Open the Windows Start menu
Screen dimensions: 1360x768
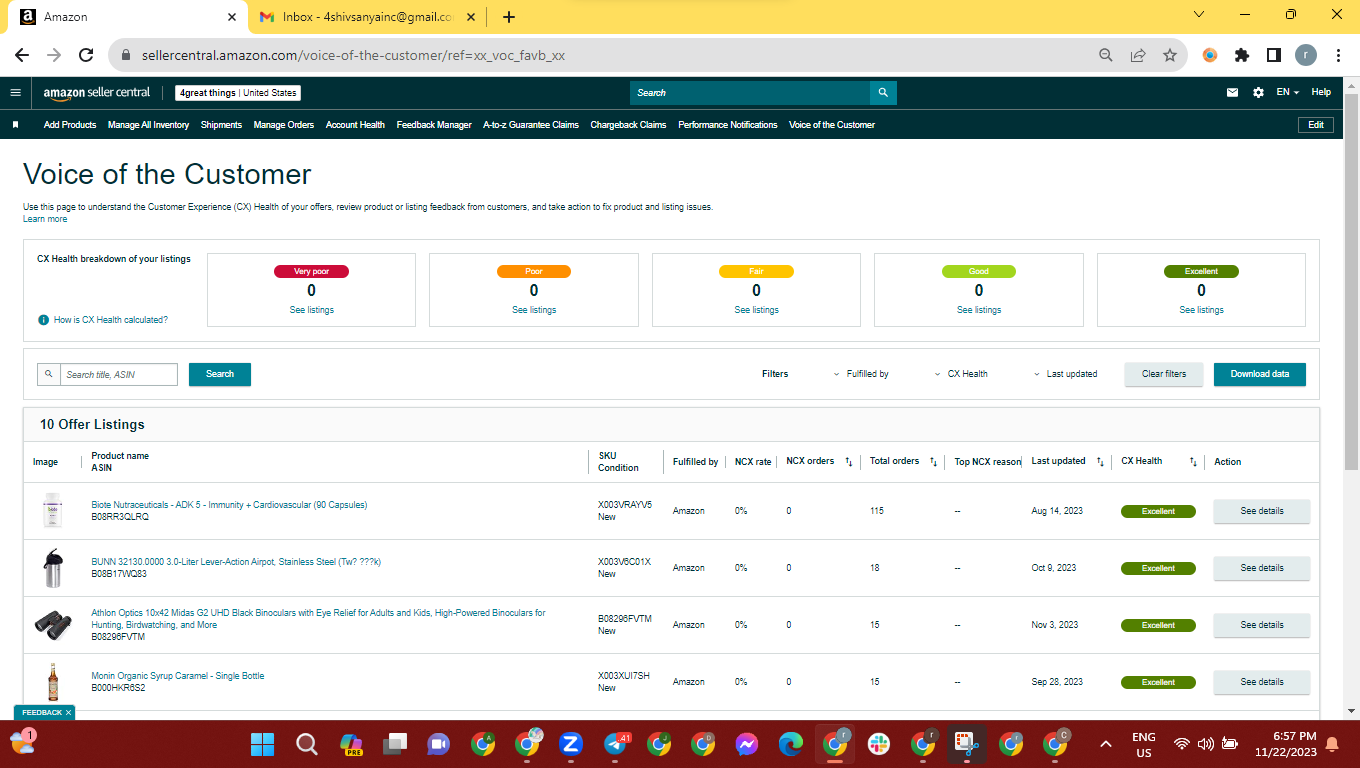click(262, 744)
